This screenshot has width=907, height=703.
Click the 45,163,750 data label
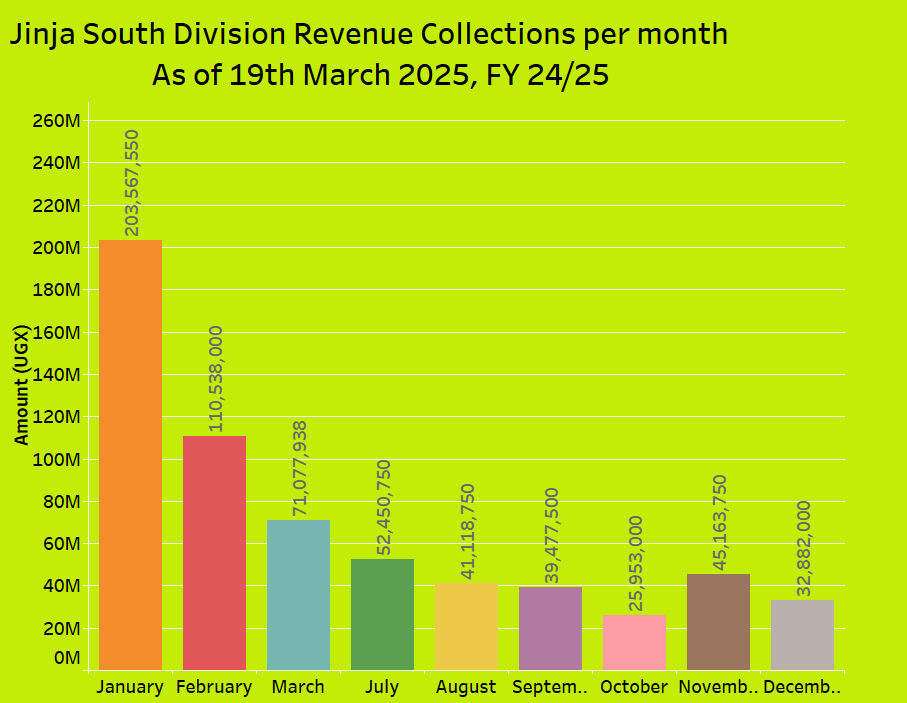pyautogui.click(x=719, y=523)
